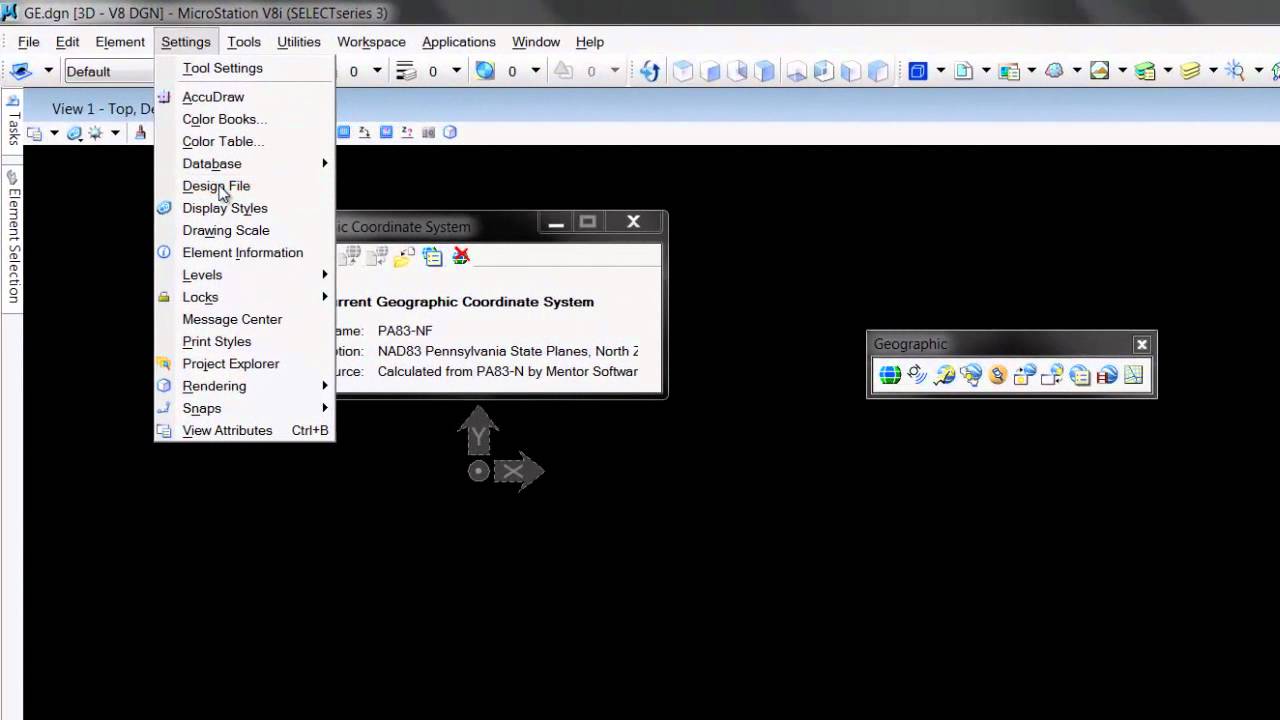This screenshot has width=1280, height=720.
Task: Click the PA83-NF coordinate system name
Action: tap(405, 331)
